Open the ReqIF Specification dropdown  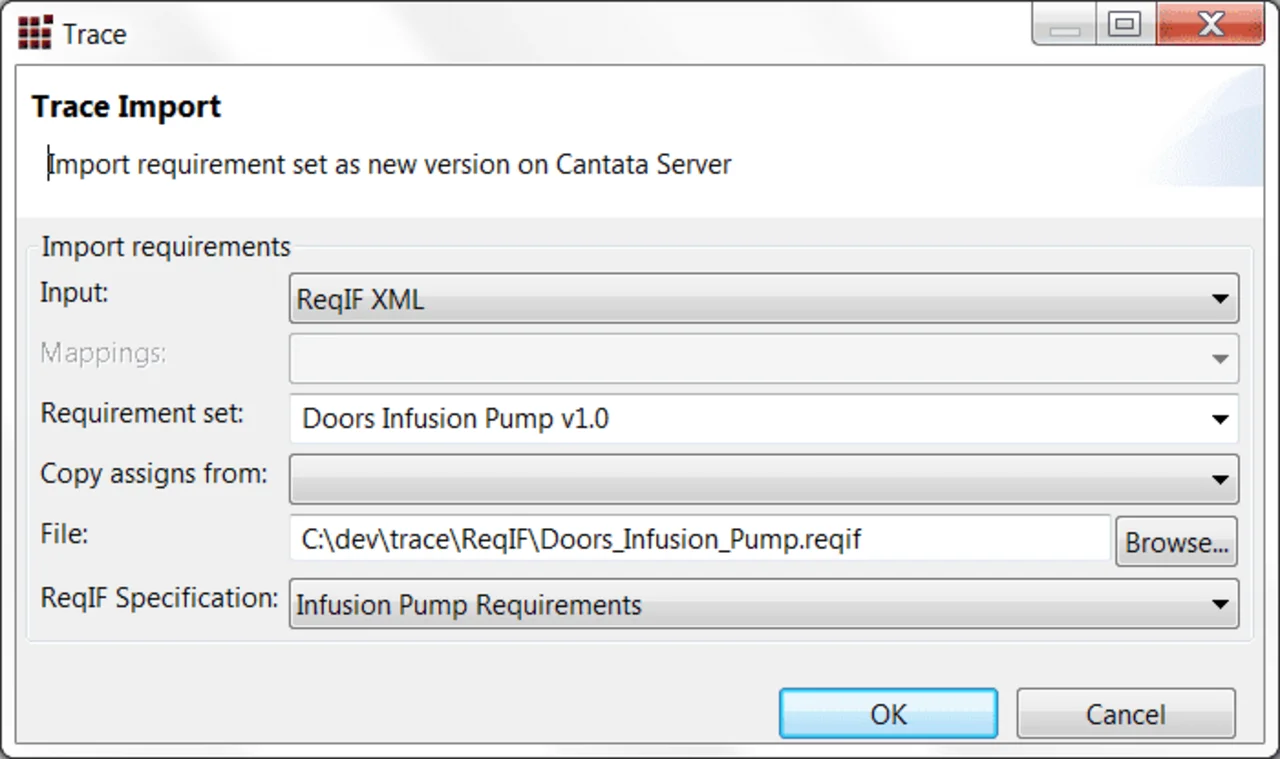click(x=764, y=604)
